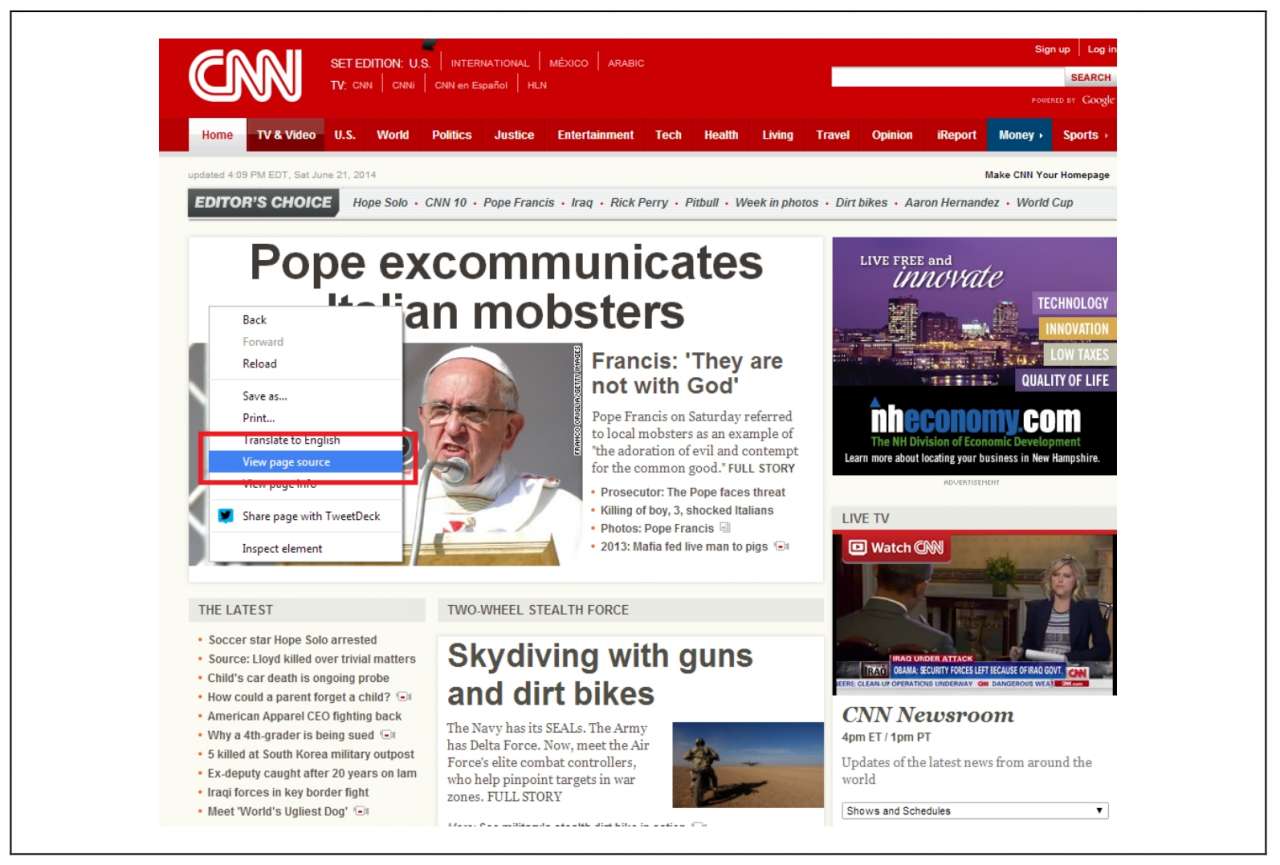Image resolution: width=1280 pixels, height=865 pixels.
Task: Select ARABIC edition link
Action: tap(626, 63)
